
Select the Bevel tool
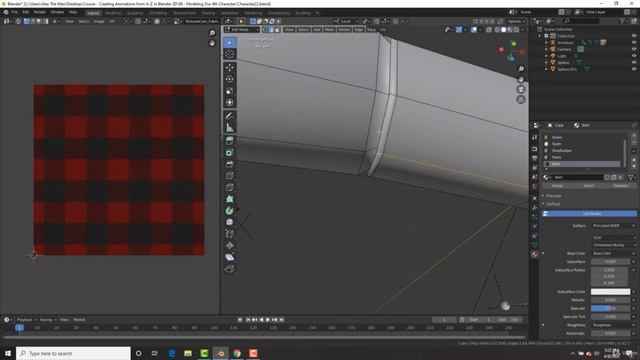point(230,164)
